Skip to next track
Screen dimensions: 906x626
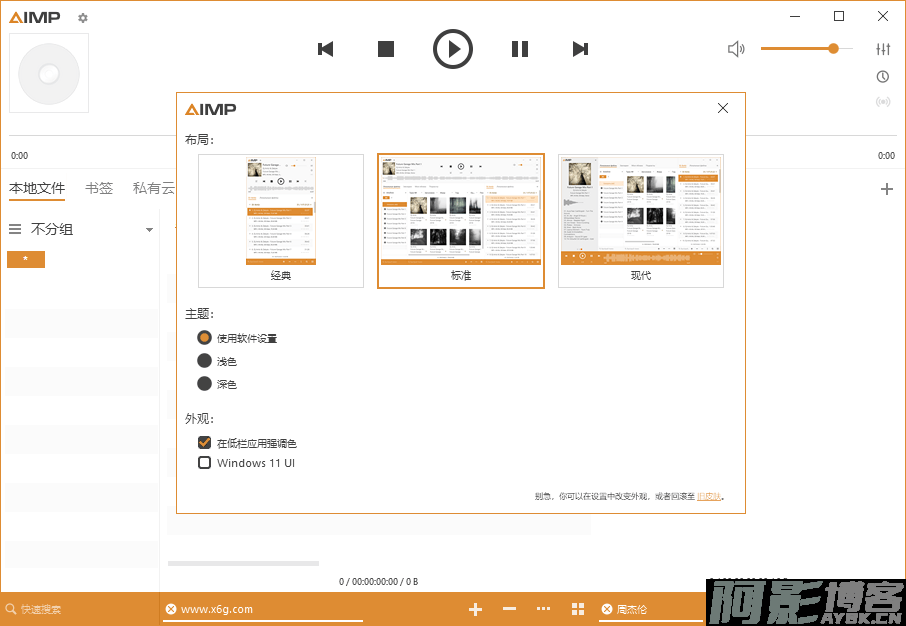(580, 49)
